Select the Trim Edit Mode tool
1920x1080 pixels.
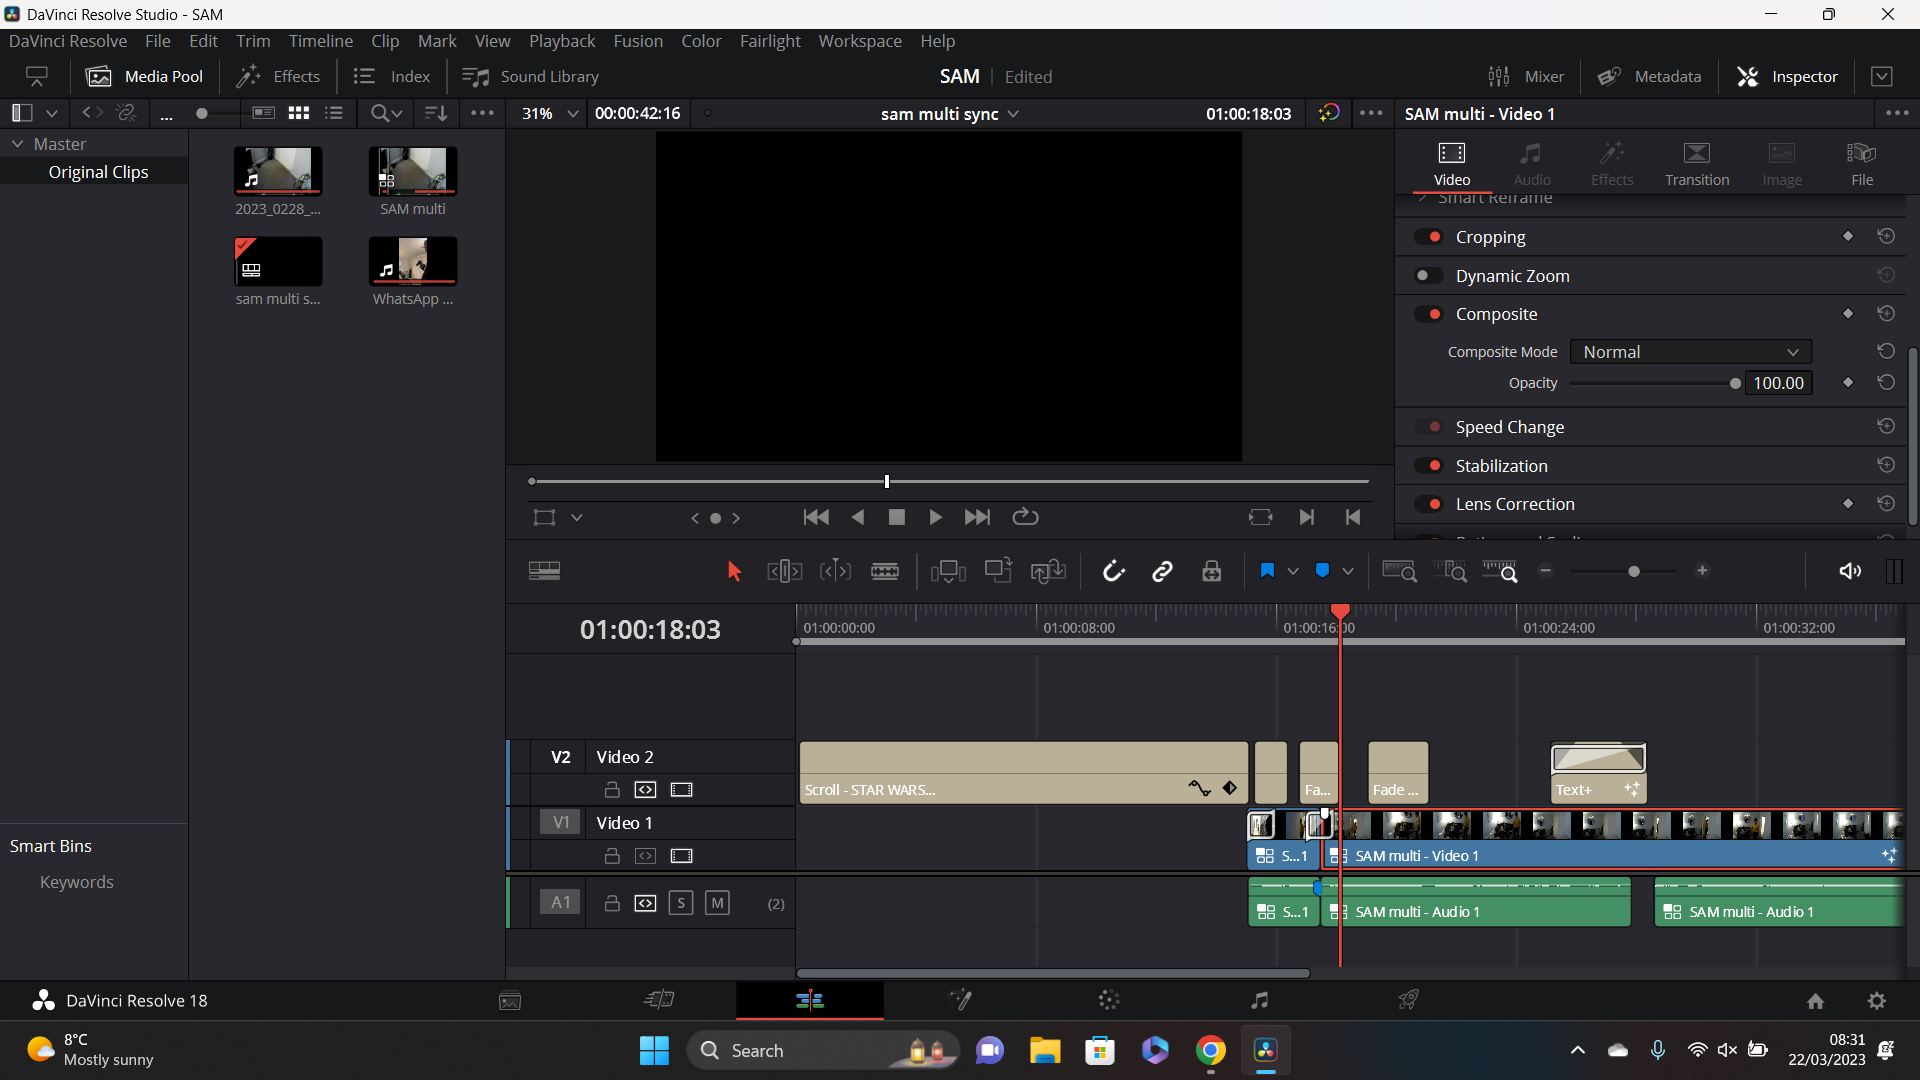click(x=784, y=571)
